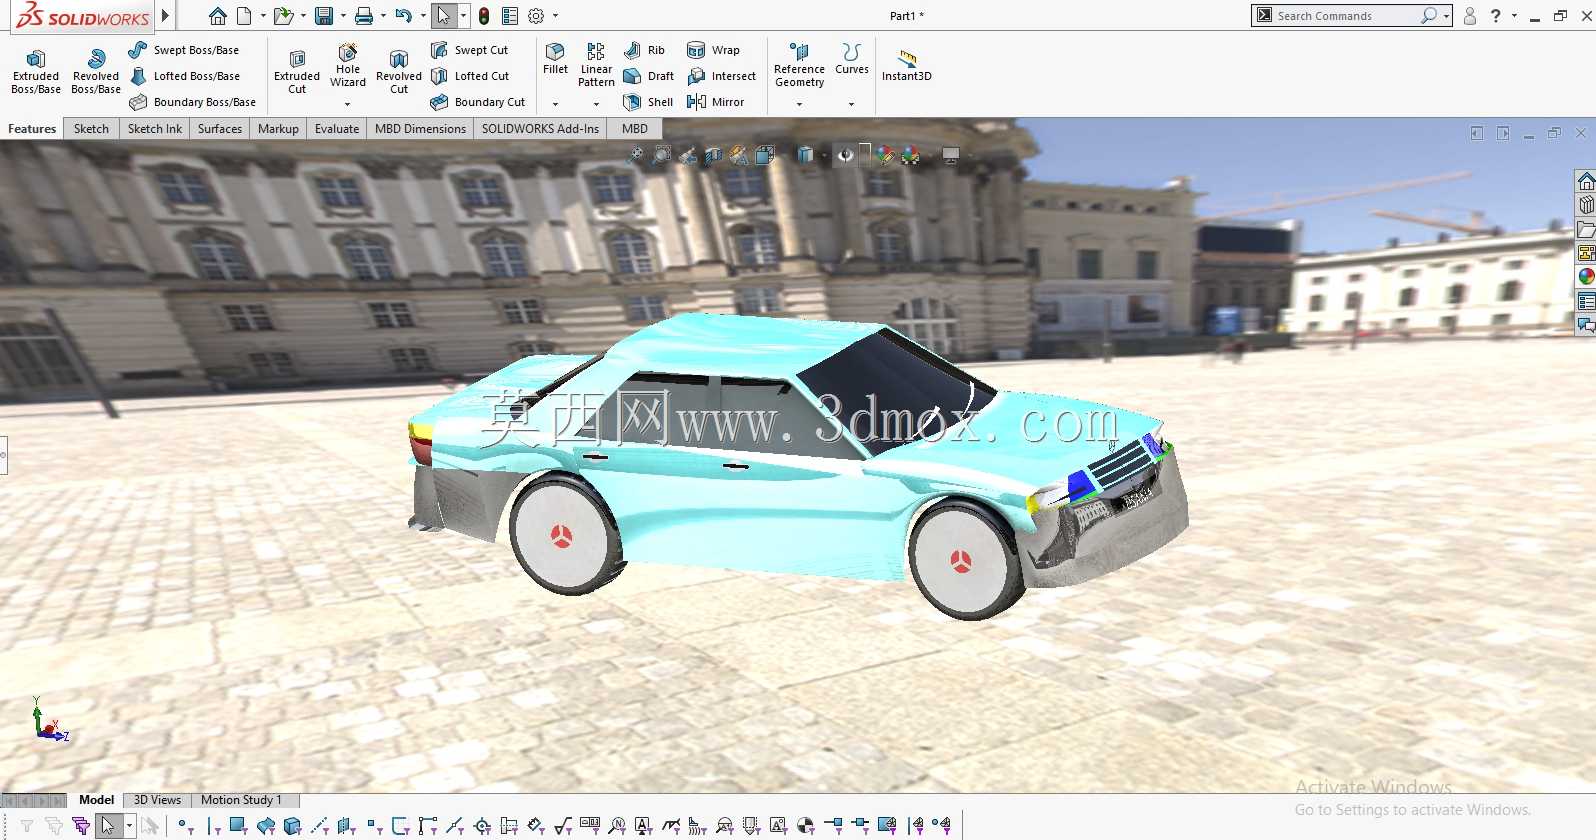Toggle the Filter Vertices selection filter
The height and width of the screenshot is (840, 1596).
pos(186,826)
